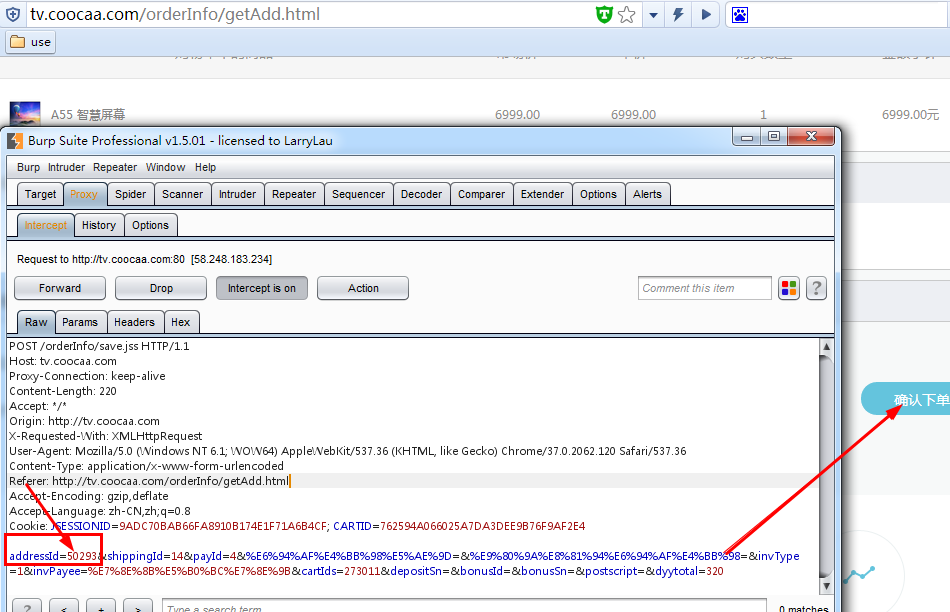Image resolution: width=950 pixels, height=612 pixels.
Task: Click the shield icon in browser address bar
Action: click(x=13, y=15)
